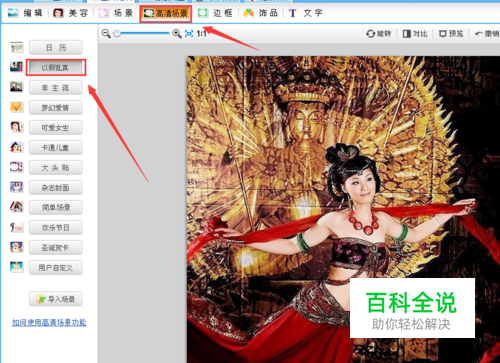Click the 撤销 undo button
This screenshot has width=500, height=363.
pyautogui.click(x=487, y=34)
